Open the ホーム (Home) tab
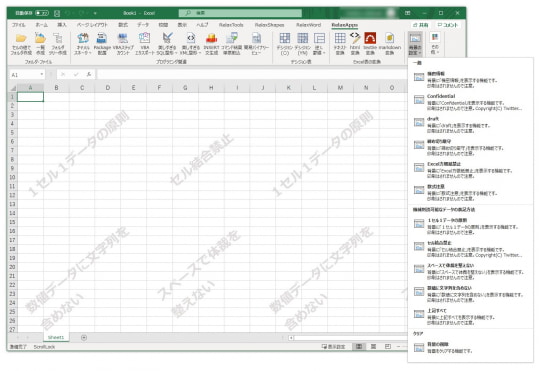This screenshot has height=371, width=540. click(x=42, y=25)
